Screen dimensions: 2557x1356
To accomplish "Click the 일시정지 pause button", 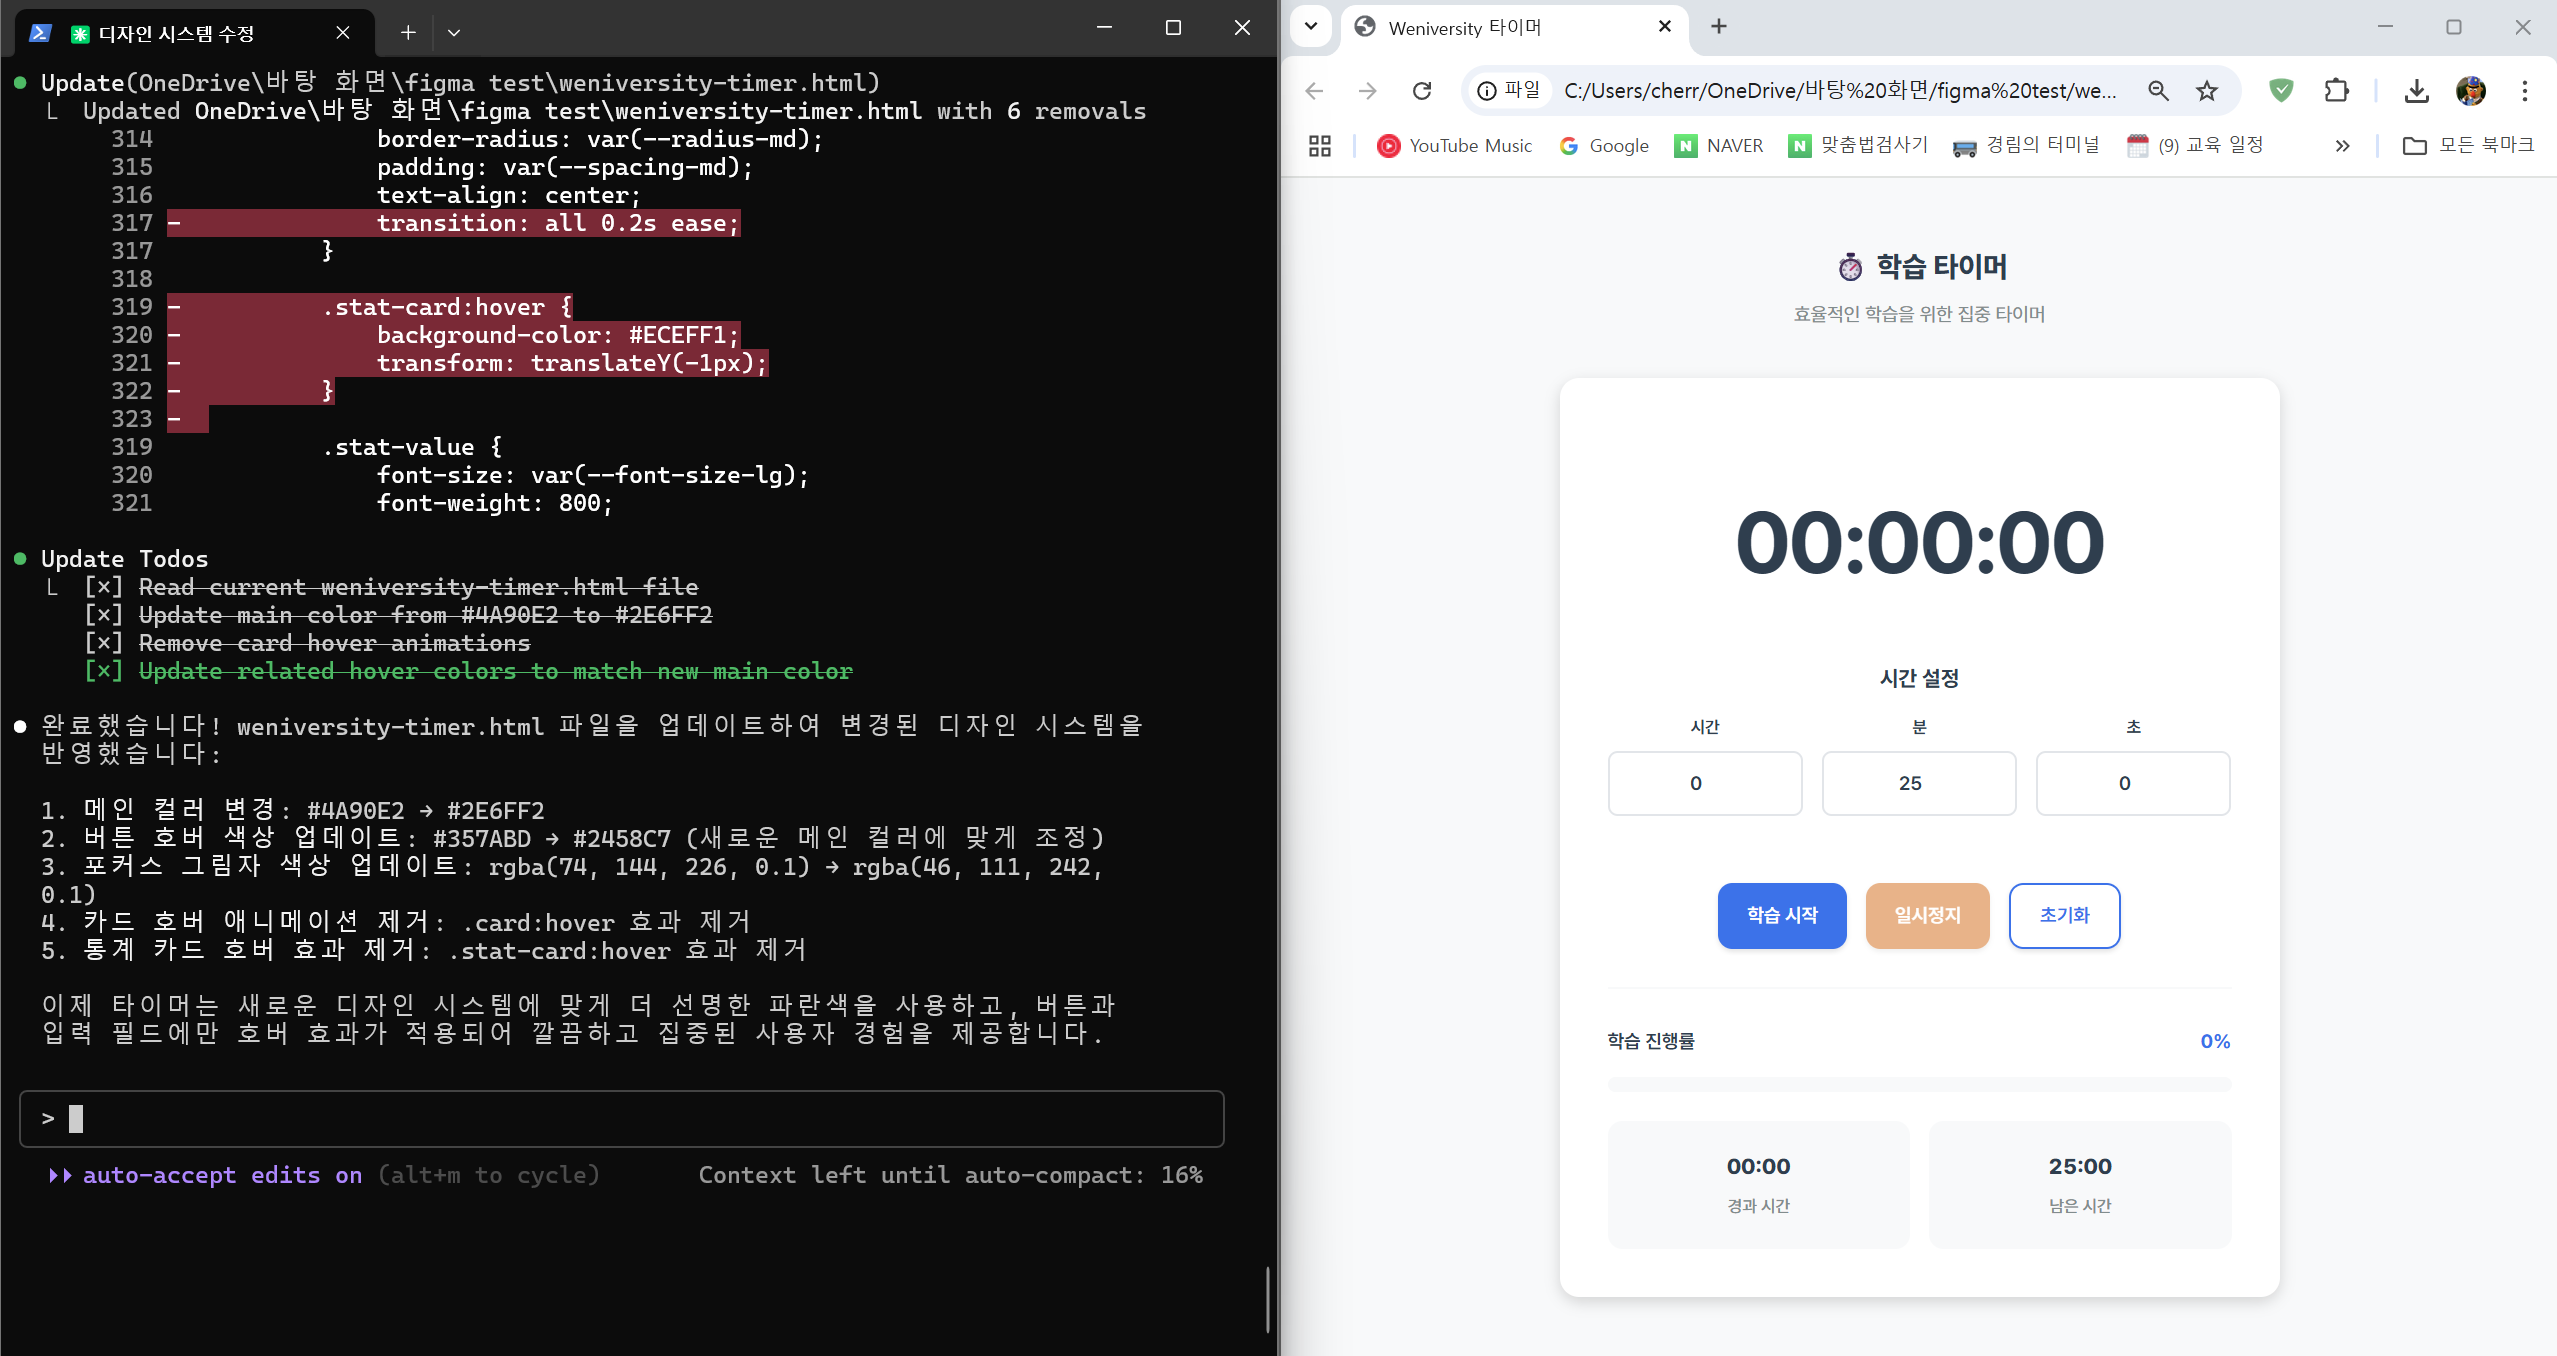I will [x=1927, y=915].
